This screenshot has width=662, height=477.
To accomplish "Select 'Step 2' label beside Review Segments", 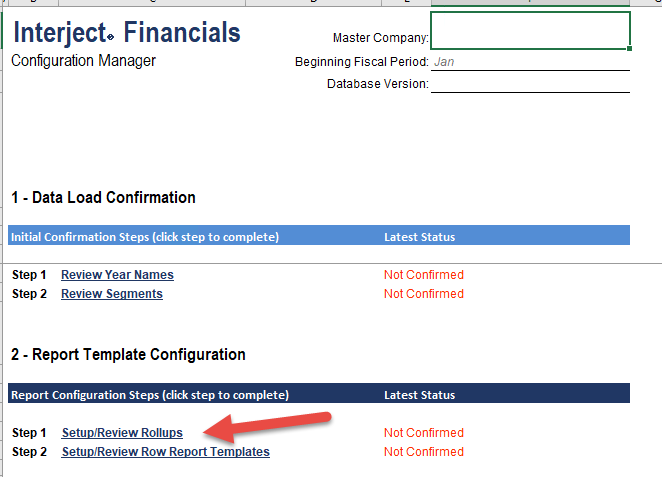I will point(29,294).
